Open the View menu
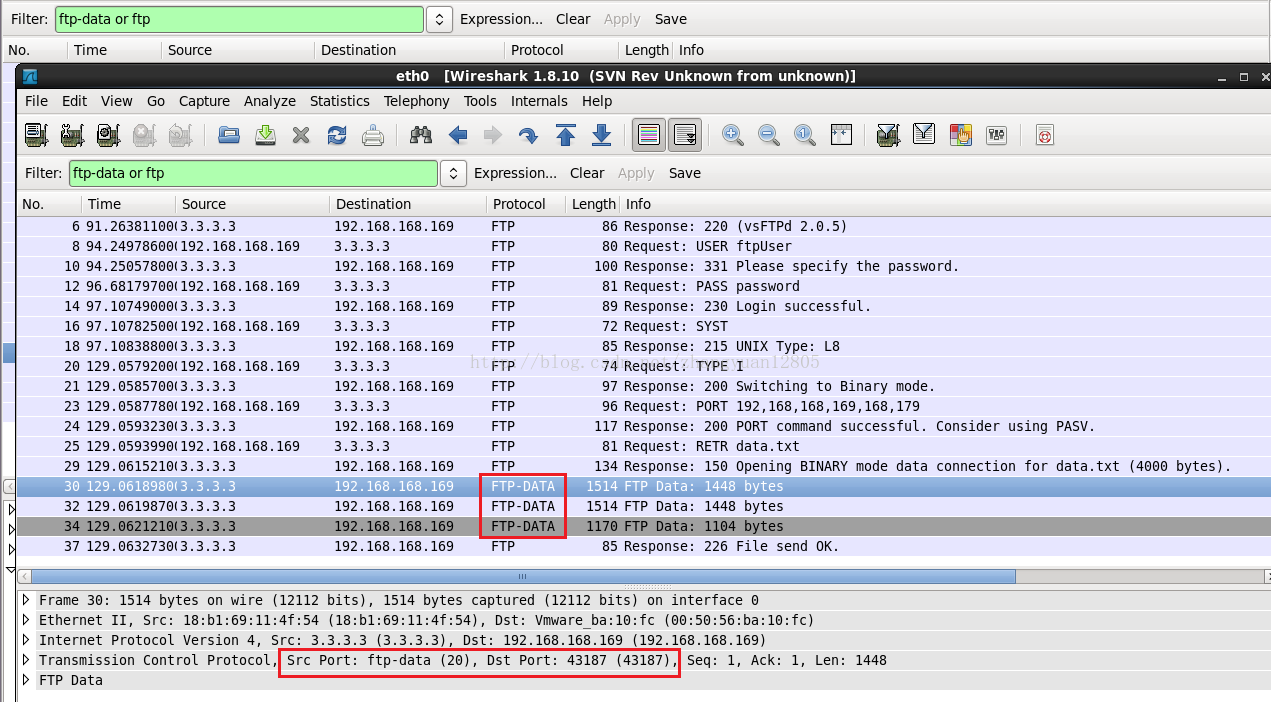1271x702 pixels. (116, 101)
